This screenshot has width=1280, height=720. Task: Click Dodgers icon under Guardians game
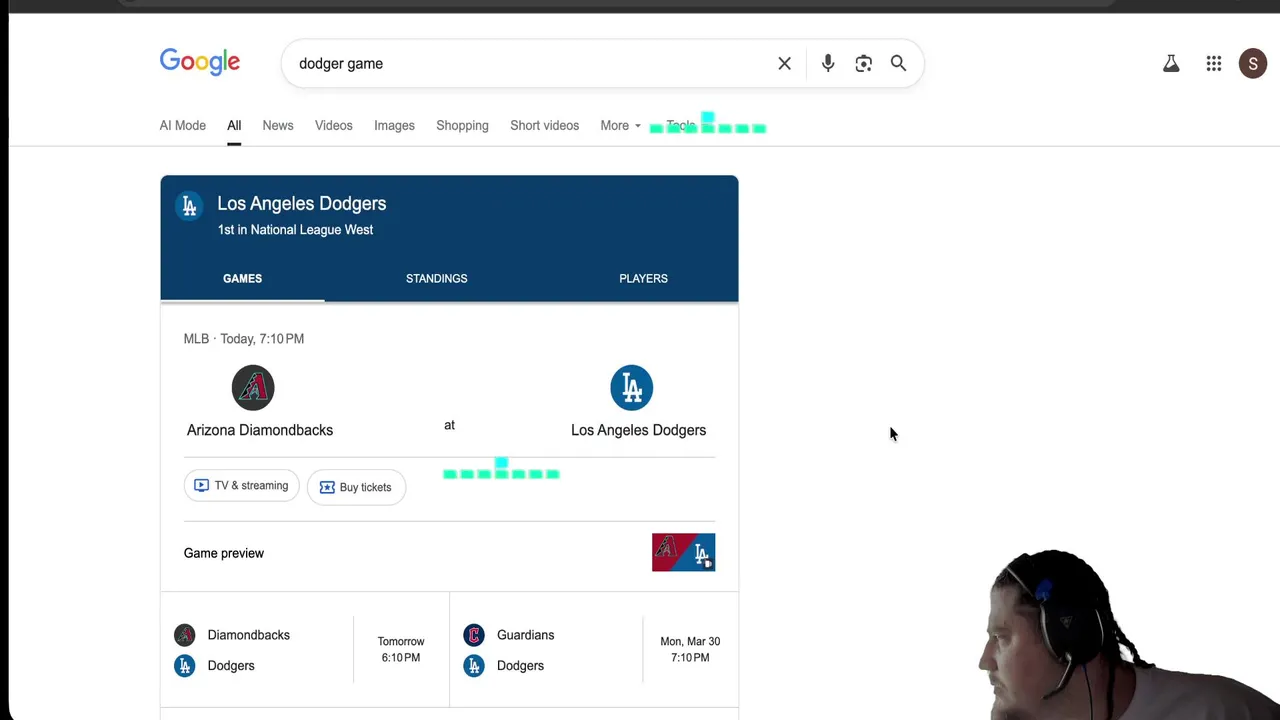coord(474,666)
